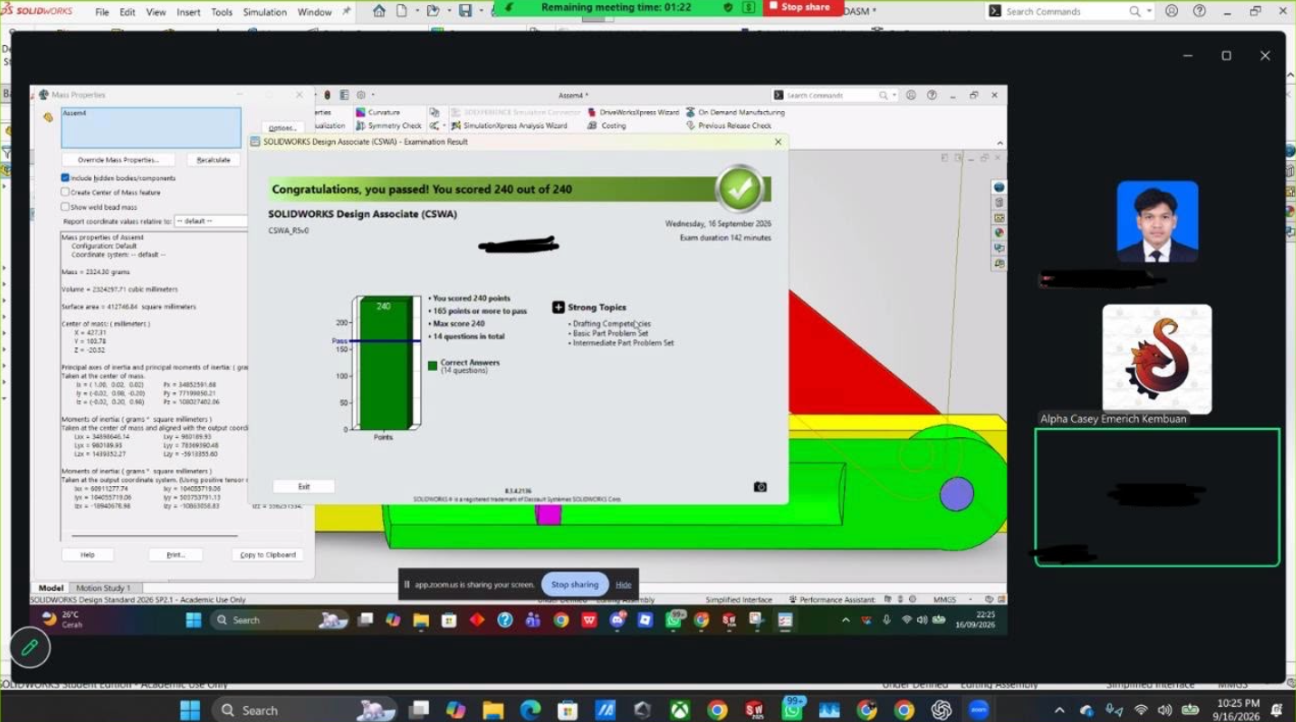Open On Demand Manufacturing
Image resolution: width=1296 pixels, height=722 pixels.
click(x=735, y=112)
